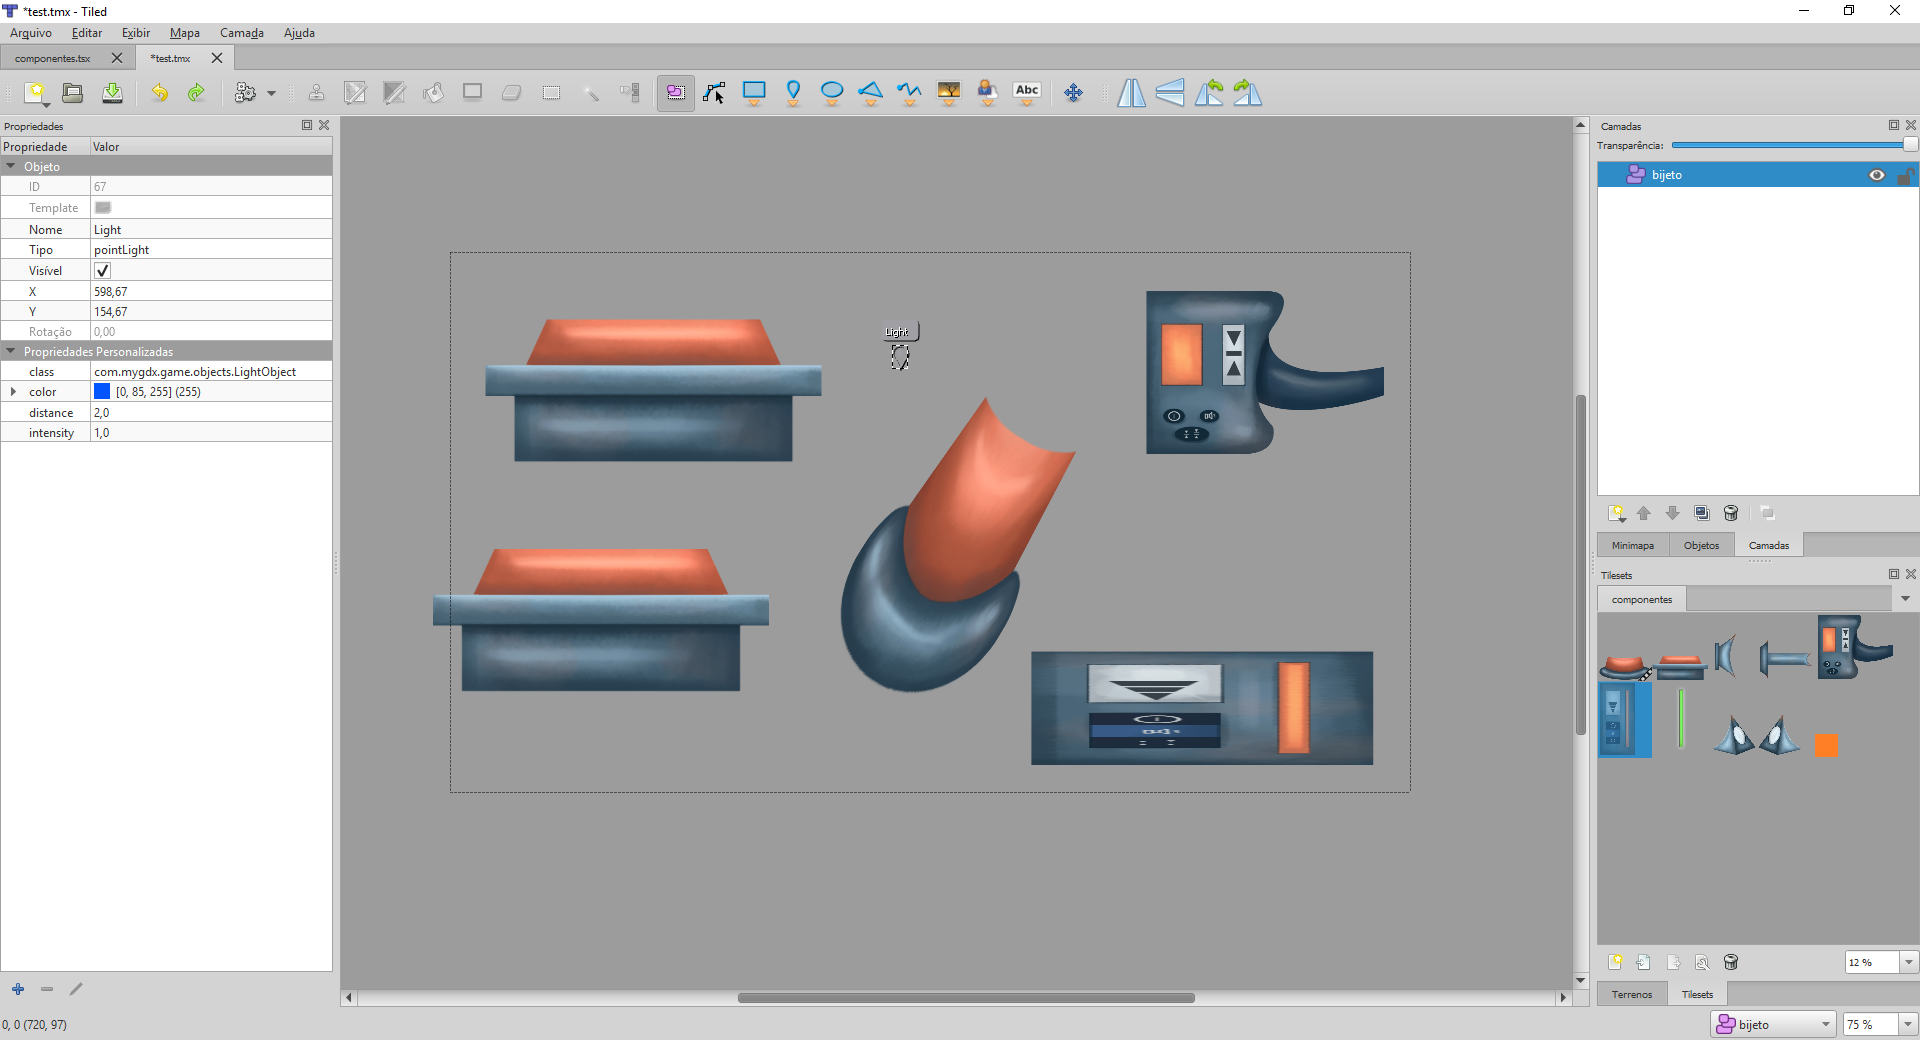Collapse the Objeto property group
This screenshot has height=1040, width=1920.
coord(11,167)
